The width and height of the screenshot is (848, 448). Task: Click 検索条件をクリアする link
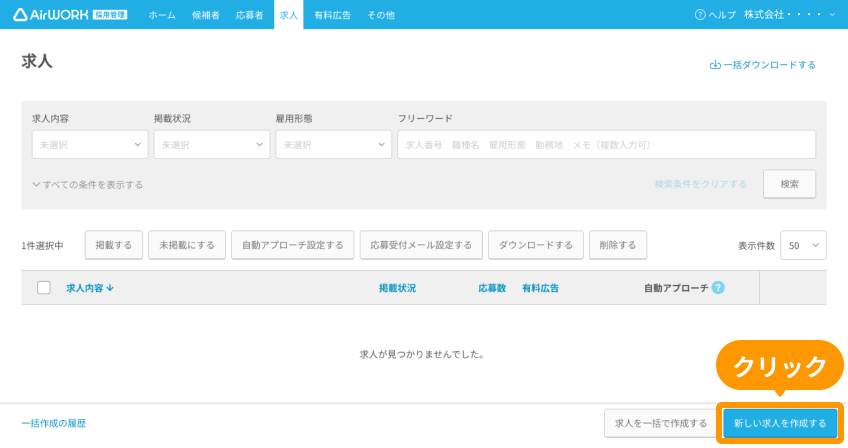click(x=700, y=184)
